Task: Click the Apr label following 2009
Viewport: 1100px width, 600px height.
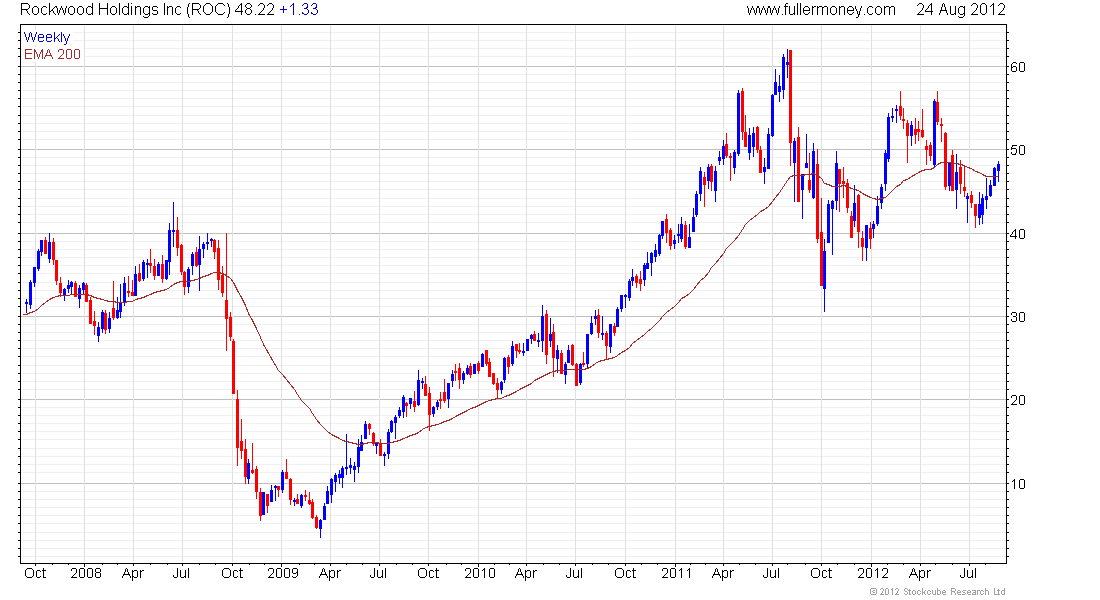Action: [x=330, y=573]
